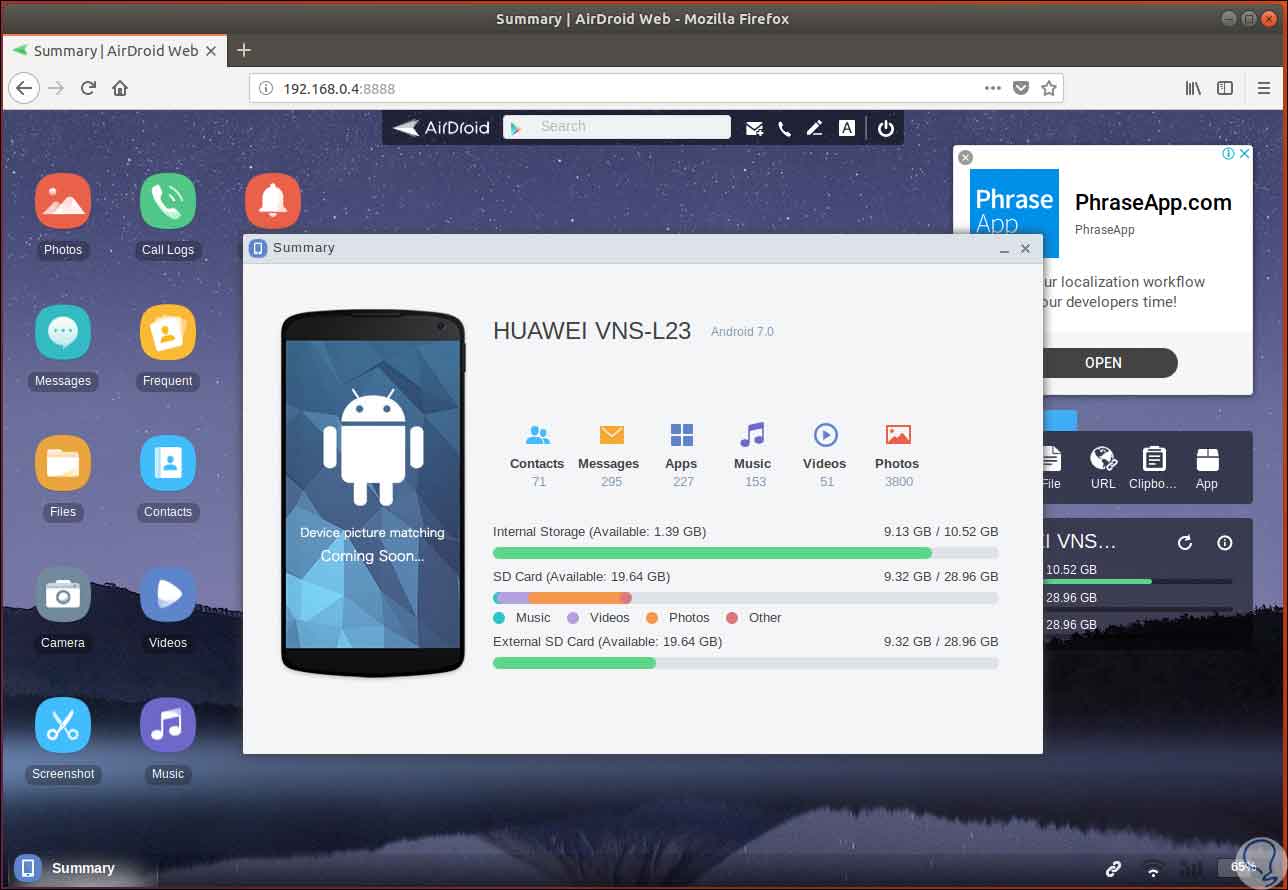Reload the current page

coord(88,88)
